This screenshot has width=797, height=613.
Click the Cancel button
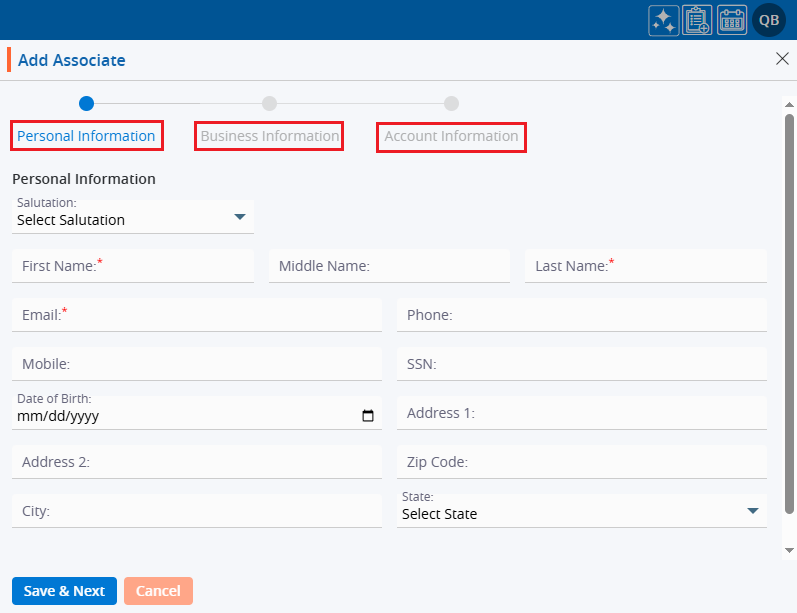(158, 591)
